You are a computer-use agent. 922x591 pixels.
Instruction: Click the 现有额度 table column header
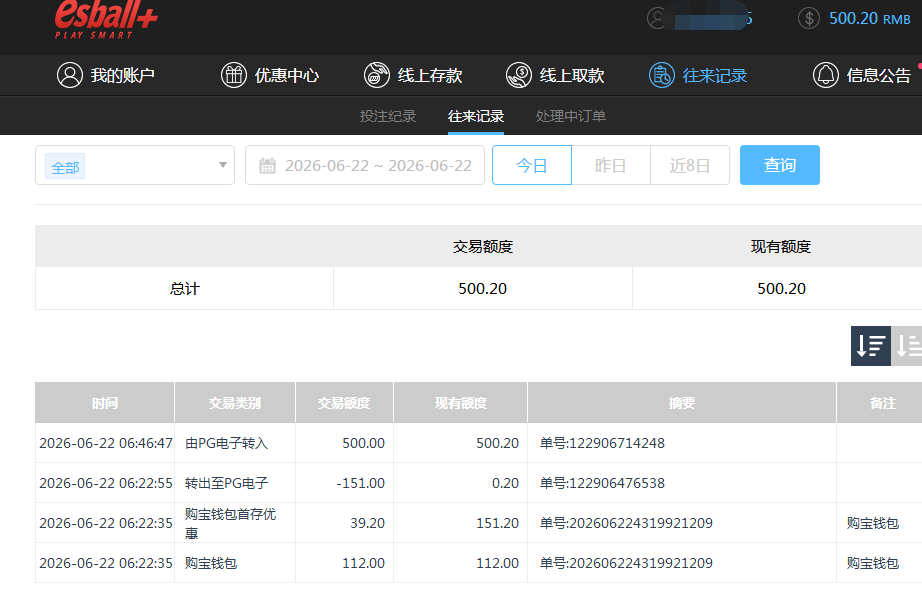pos(460,403)
